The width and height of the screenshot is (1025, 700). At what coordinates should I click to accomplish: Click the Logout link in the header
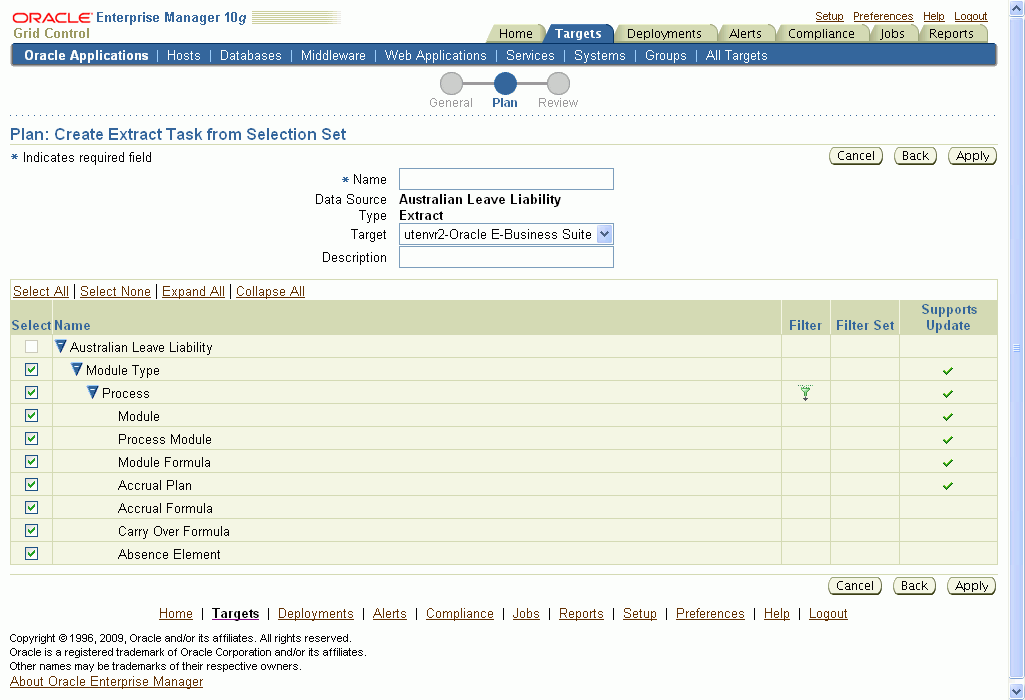(970, 16)
